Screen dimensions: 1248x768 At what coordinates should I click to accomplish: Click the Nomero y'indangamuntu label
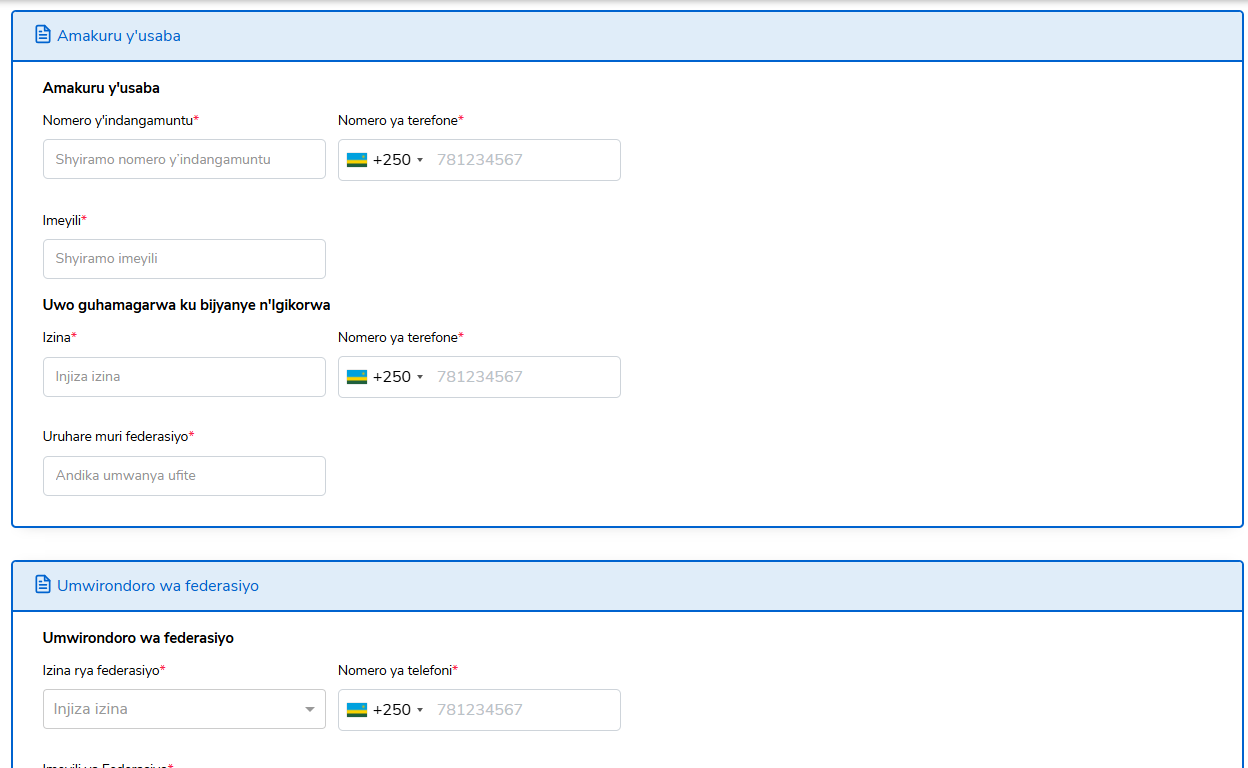tap(121, 120)
